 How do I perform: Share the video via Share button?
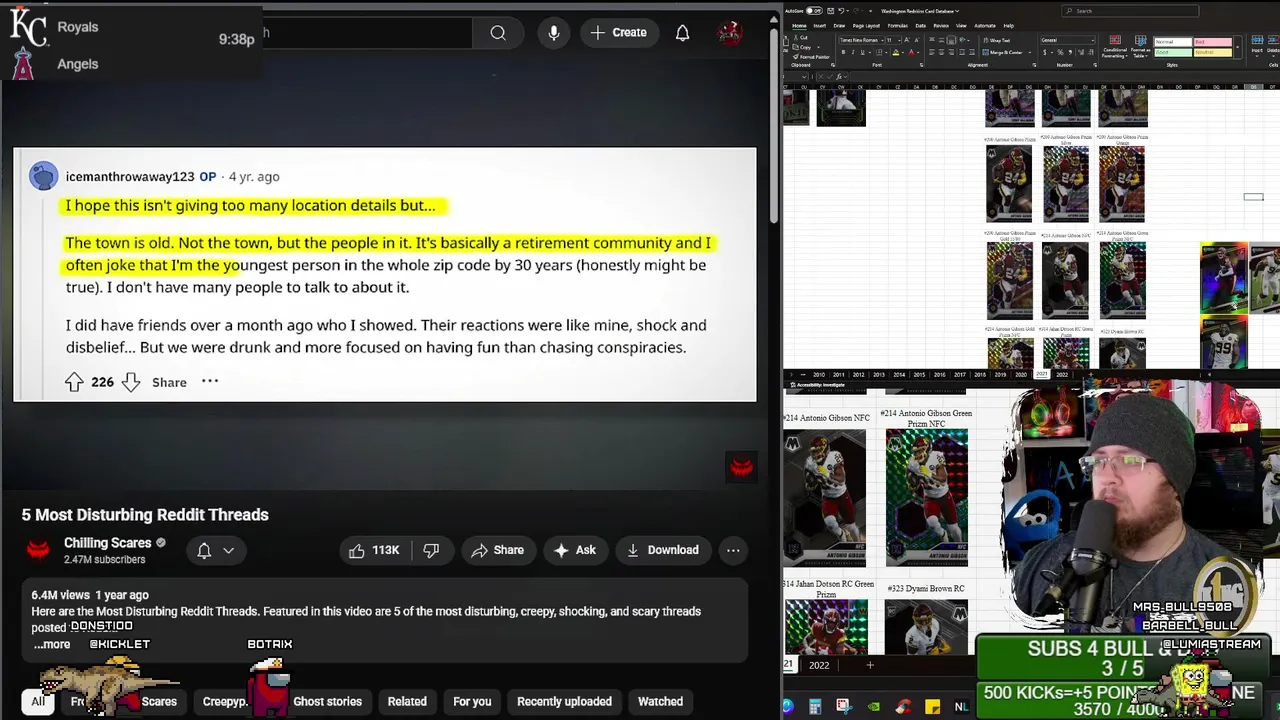click(497, 550)
